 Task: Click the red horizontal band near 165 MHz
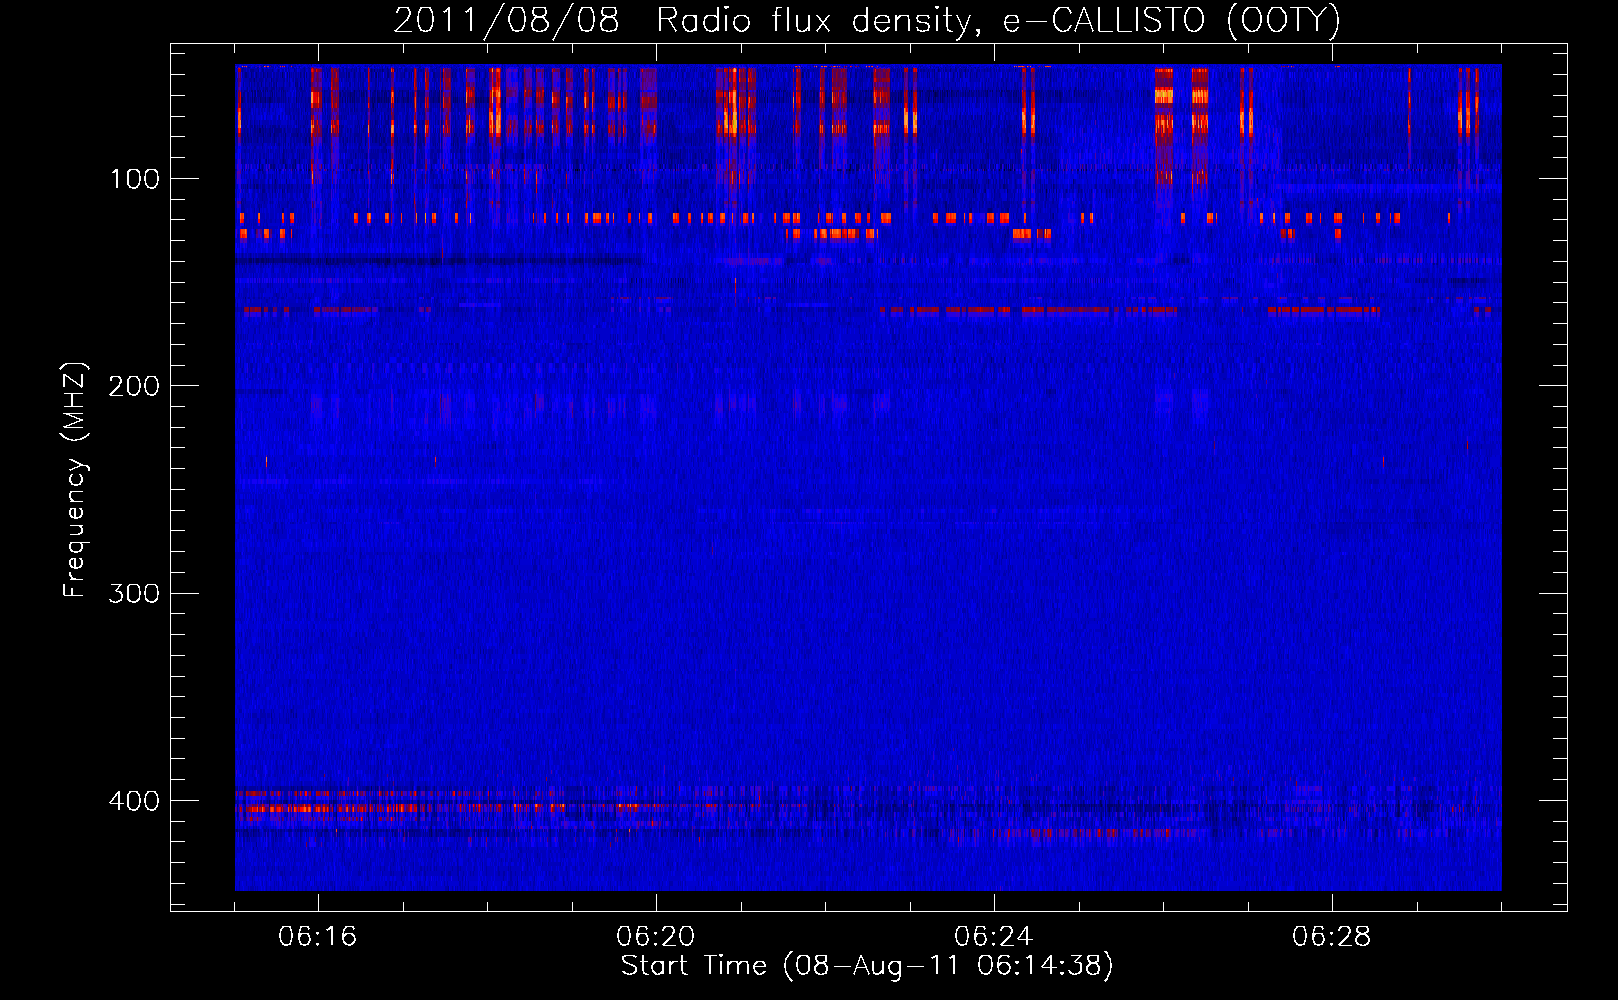(1030, 311)
